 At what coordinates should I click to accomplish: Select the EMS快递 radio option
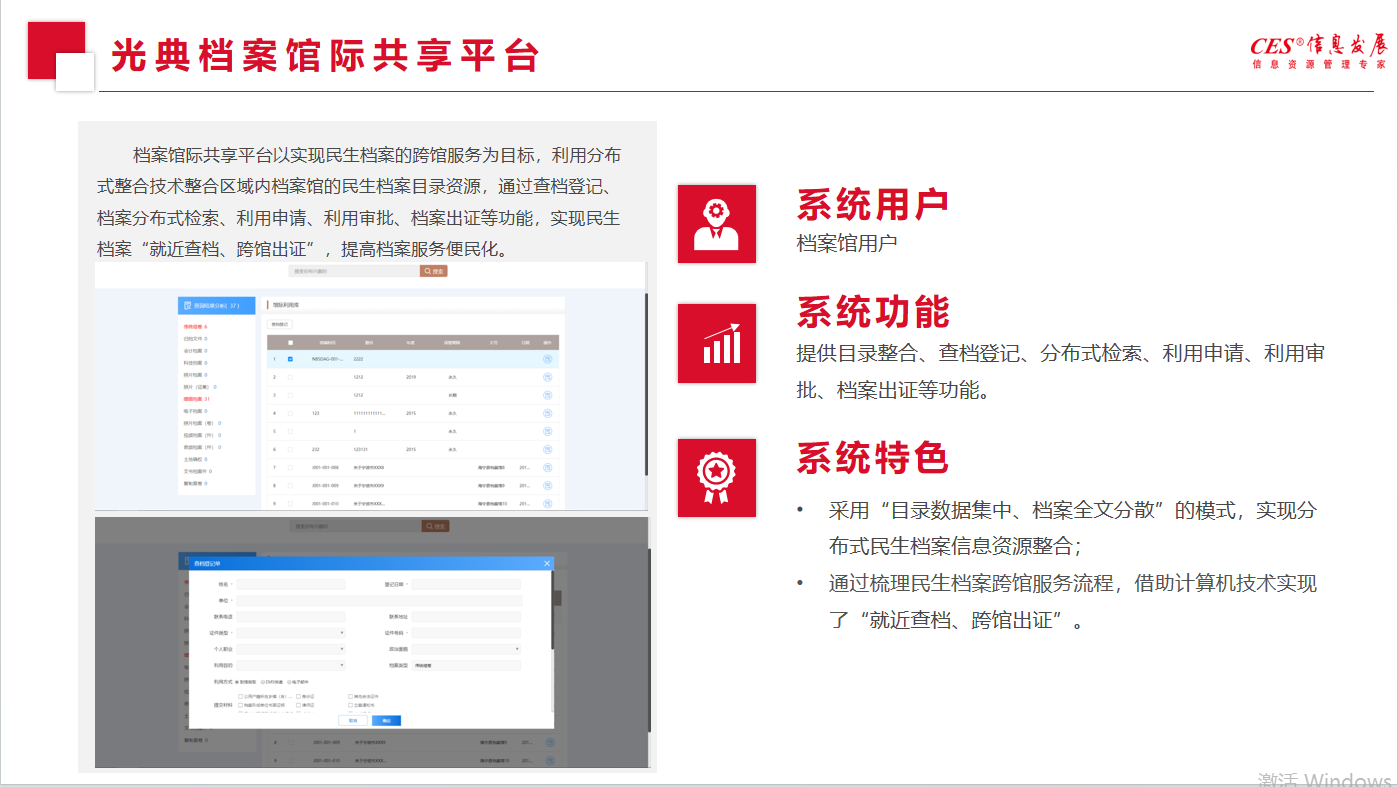(x=263, y=682)
